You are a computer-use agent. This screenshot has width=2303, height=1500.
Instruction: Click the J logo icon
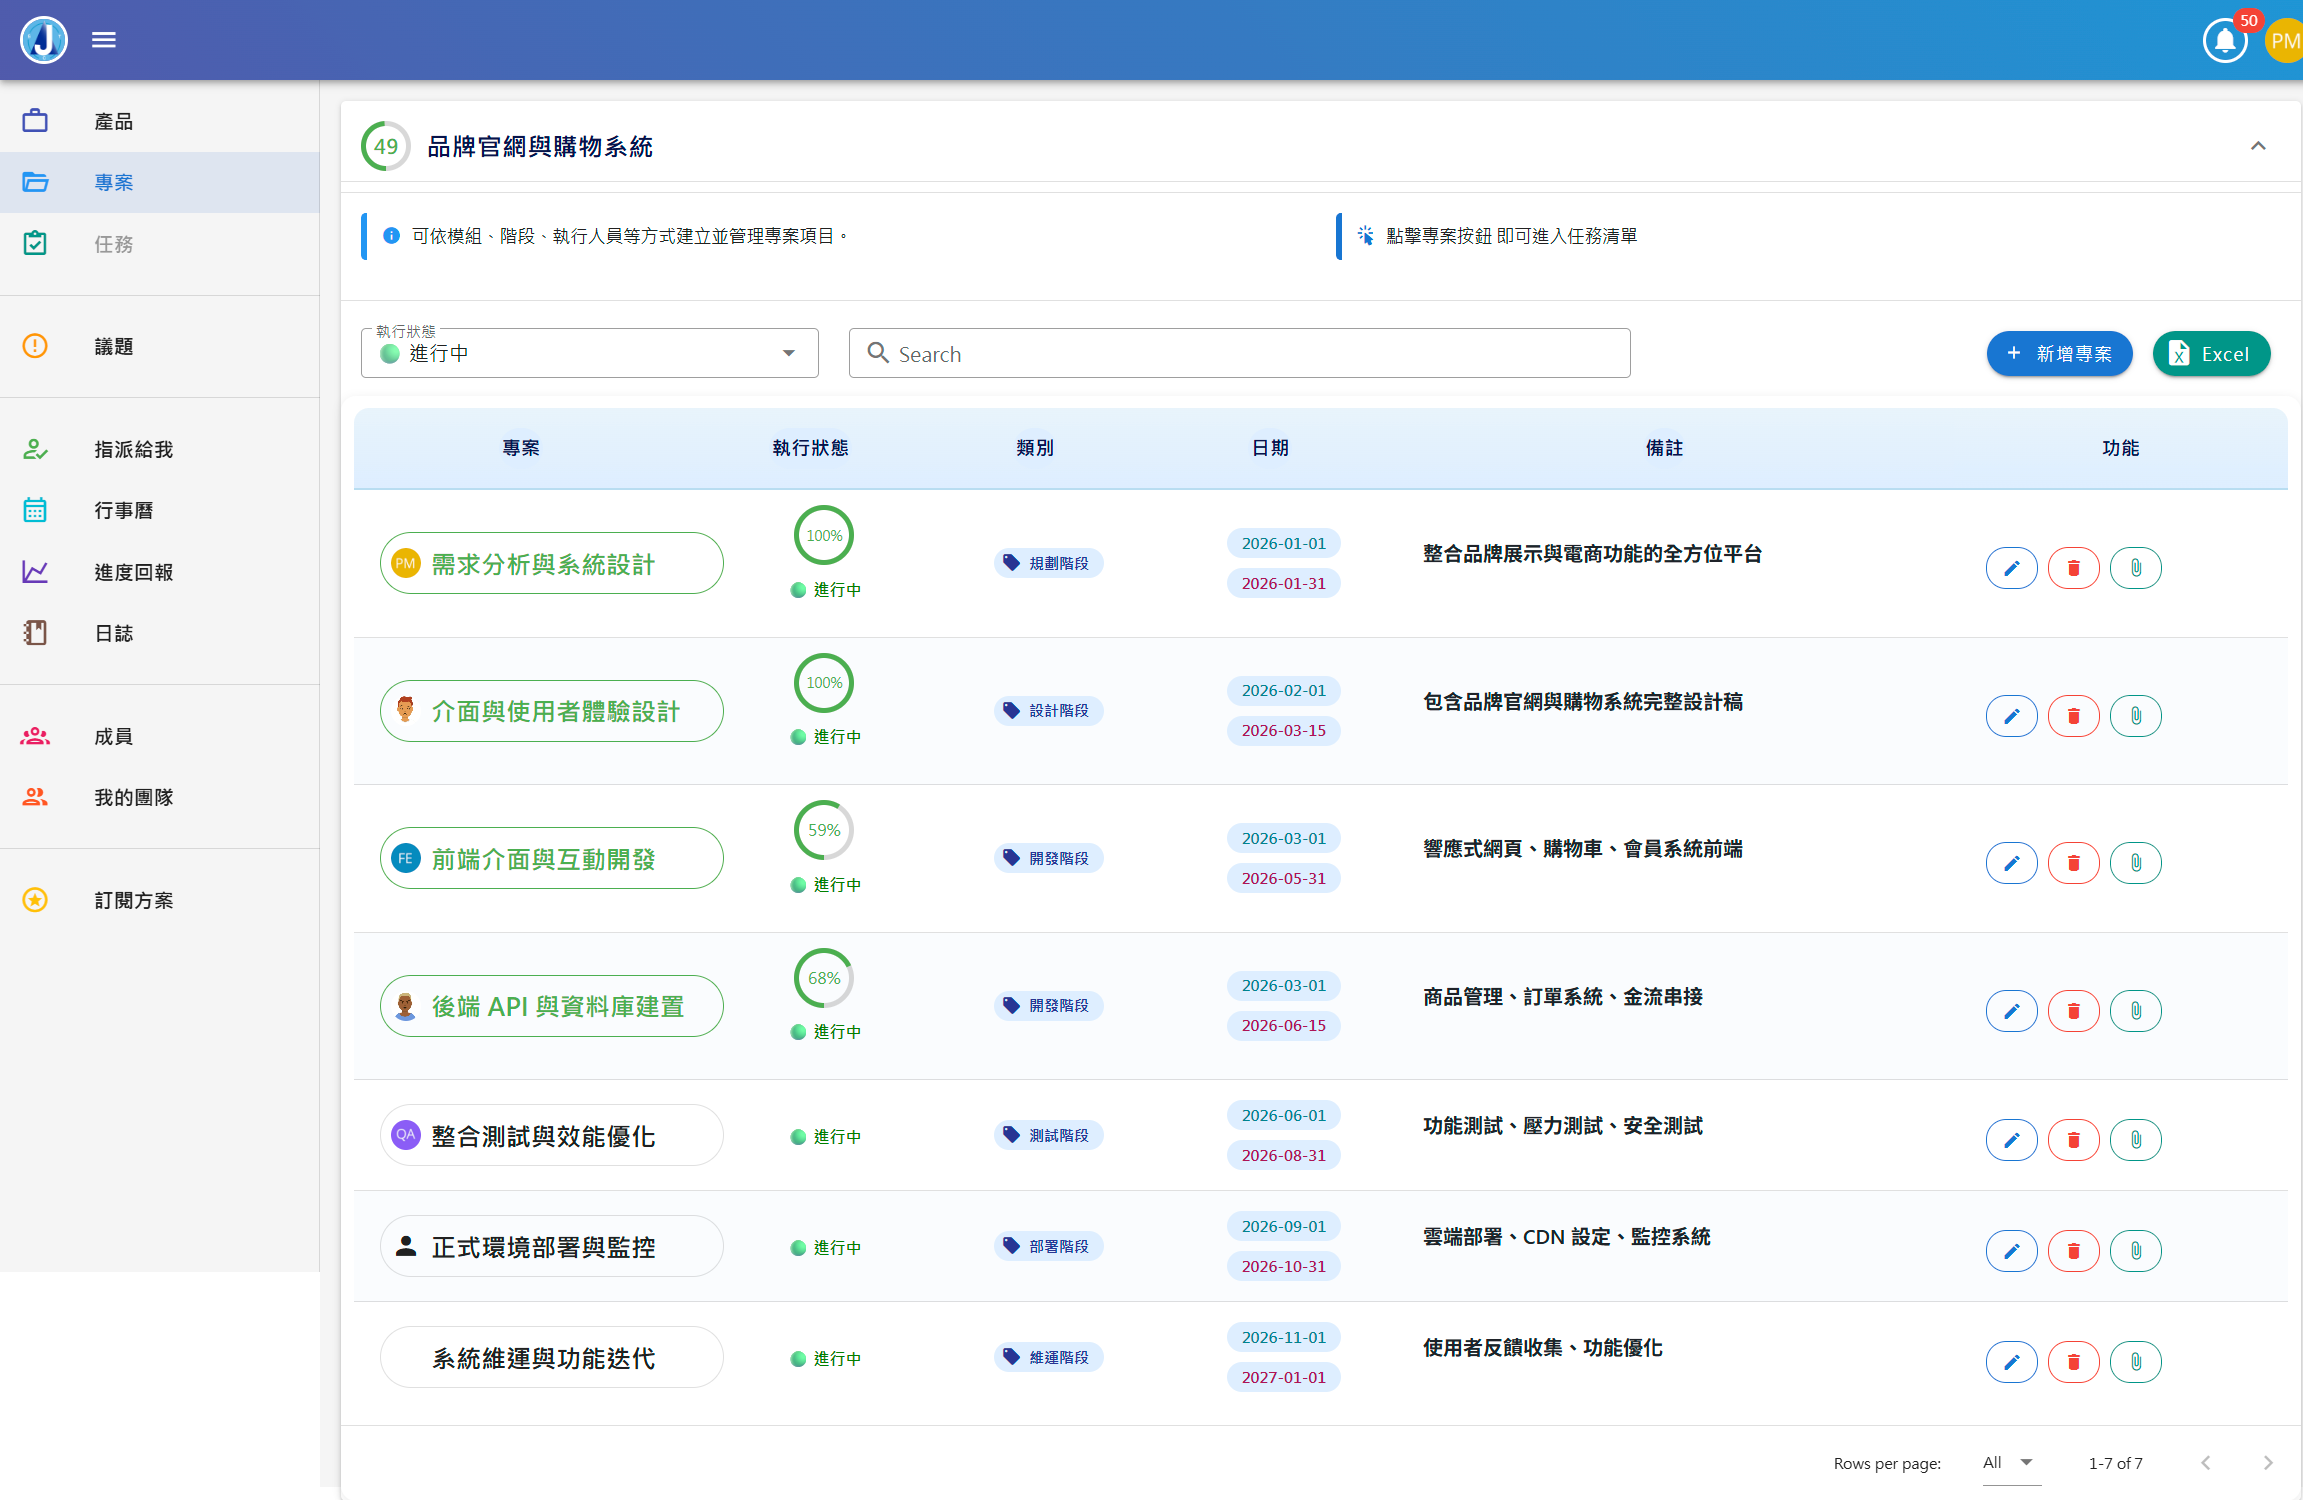coord(44,40)
